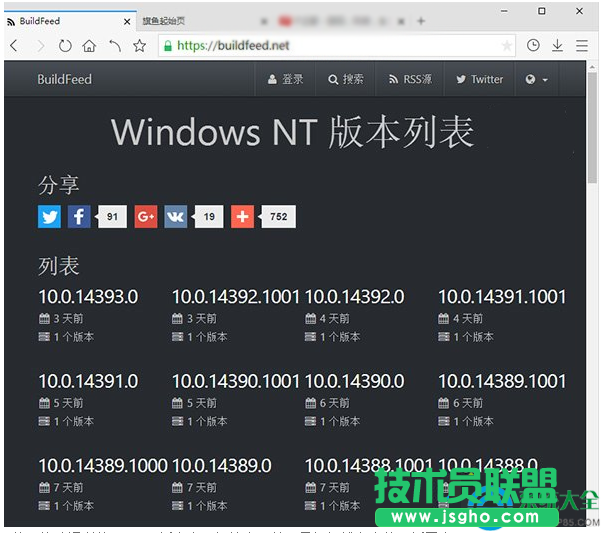Image resolution: width=602 pixels, height=533 pixels.
Task: Open the Twitter nav item
Action: click(479, 79)
